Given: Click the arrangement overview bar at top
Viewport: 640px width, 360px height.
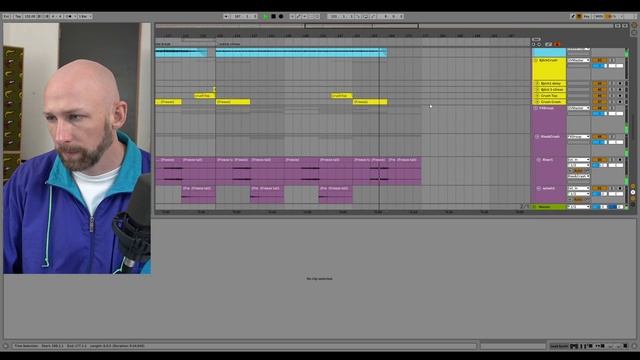Looking at the screenshot, I should (384, 26).
